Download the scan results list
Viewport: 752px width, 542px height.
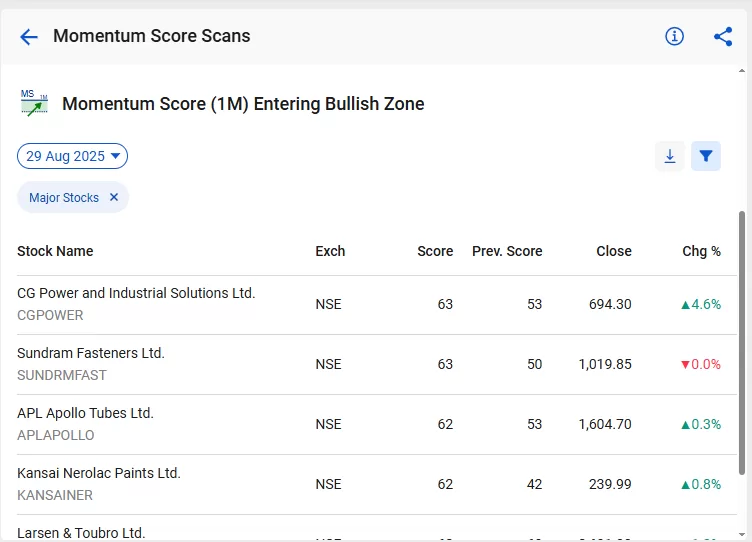(x=670, y=156)
